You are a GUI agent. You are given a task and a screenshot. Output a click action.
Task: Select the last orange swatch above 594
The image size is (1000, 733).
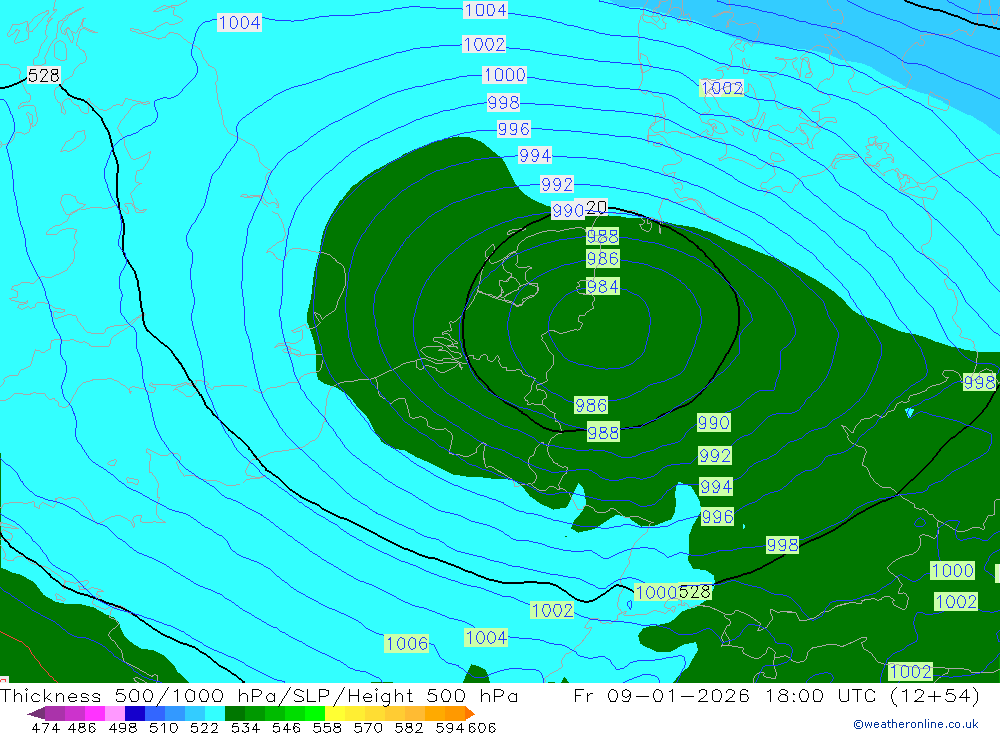[455, 713]
